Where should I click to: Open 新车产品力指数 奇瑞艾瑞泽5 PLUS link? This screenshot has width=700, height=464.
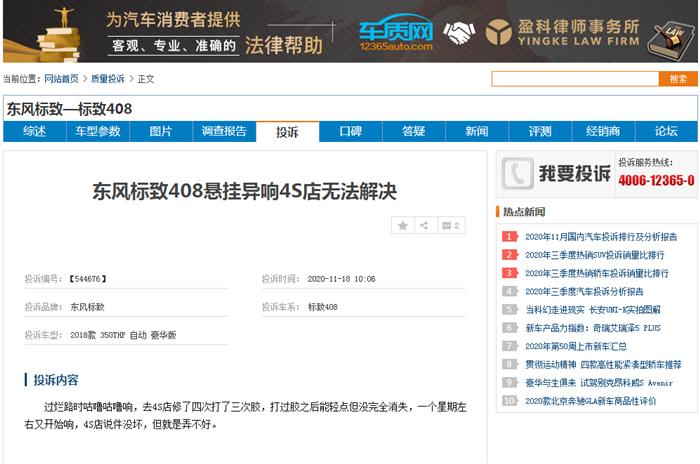[x=593, y=328]
